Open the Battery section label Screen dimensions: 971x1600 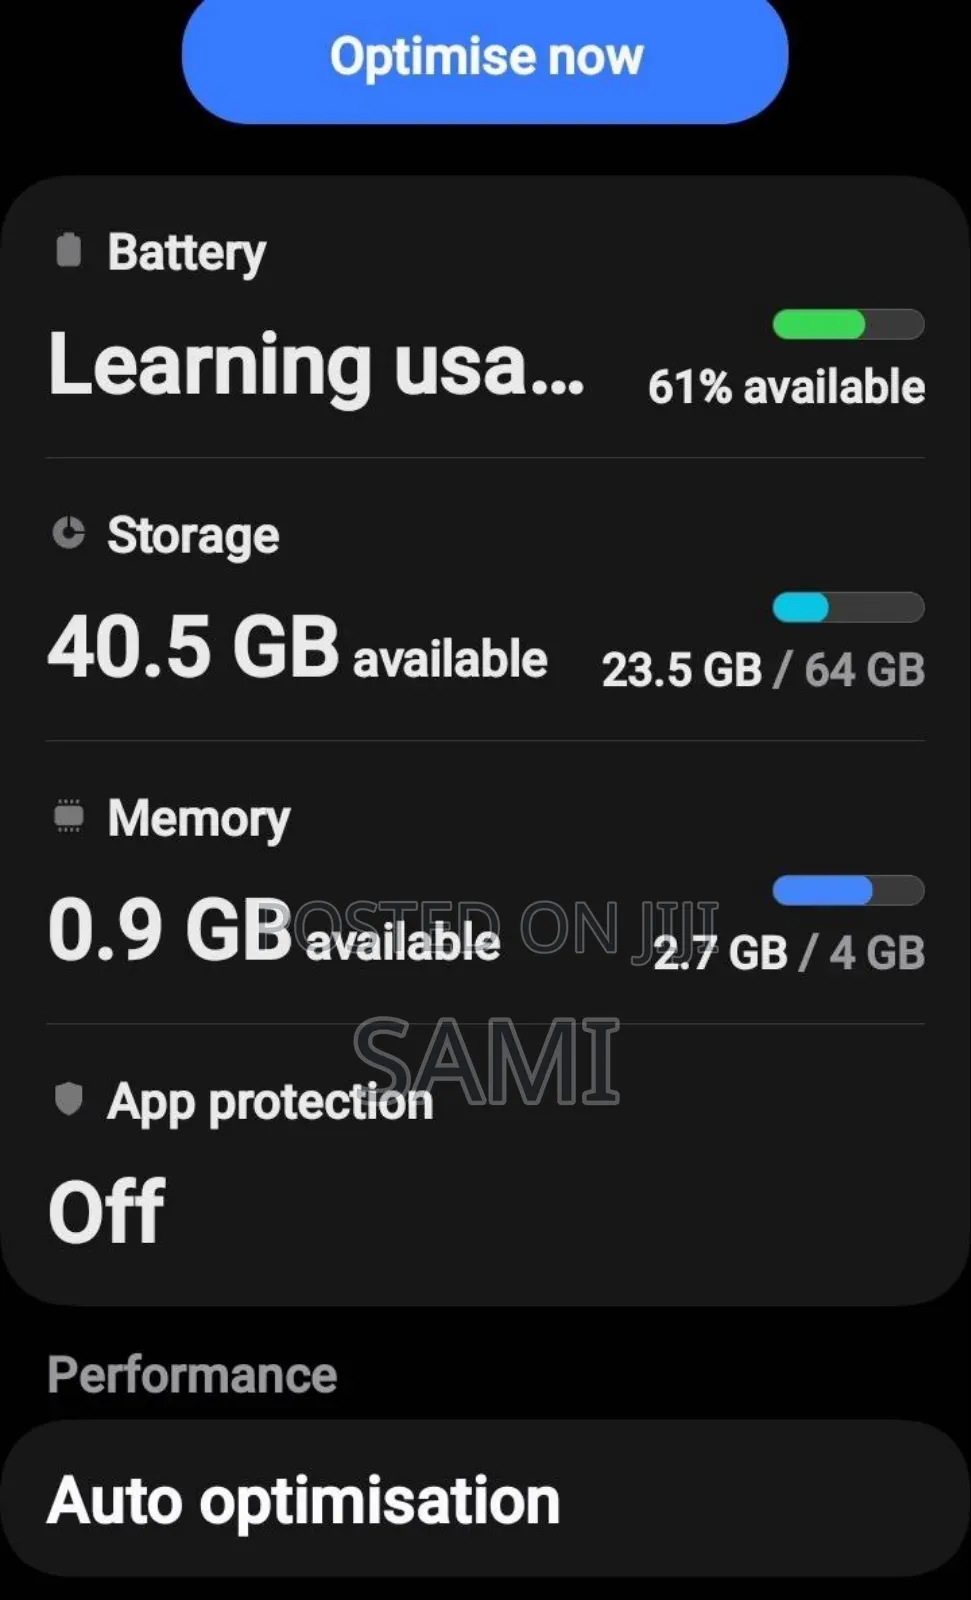(x=187, y=252)
